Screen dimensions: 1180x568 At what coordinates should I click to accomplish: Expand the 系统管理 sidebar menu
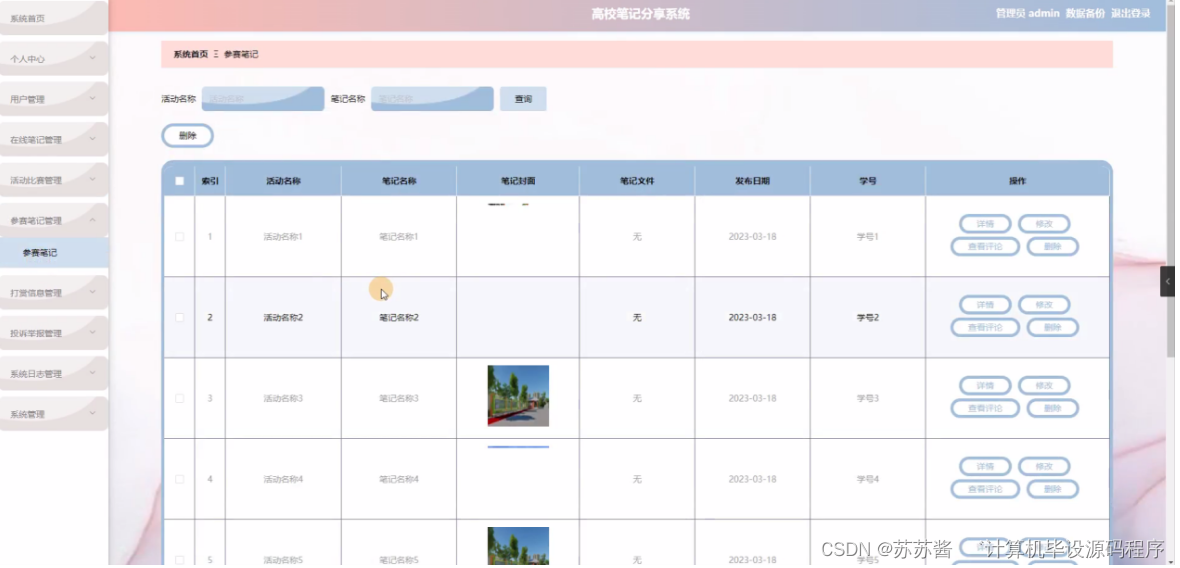53,415
